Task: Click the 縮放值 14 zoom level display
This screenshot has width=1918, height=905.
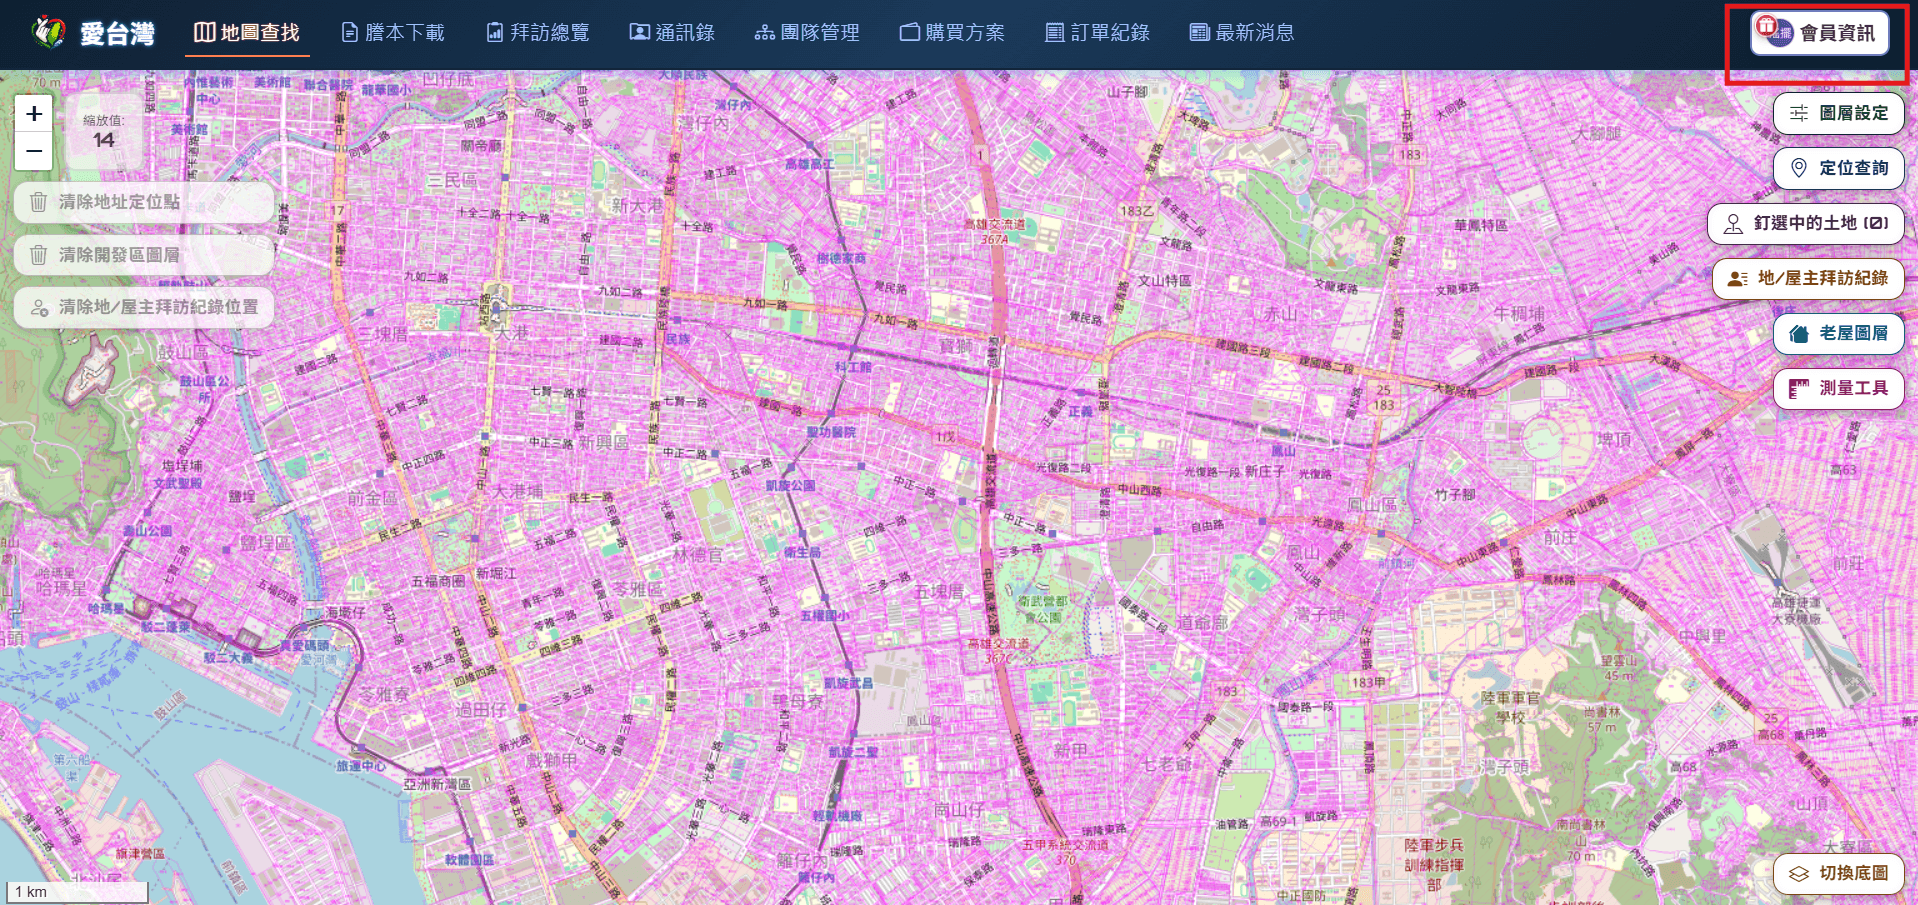Action: [x=104, y=131]
